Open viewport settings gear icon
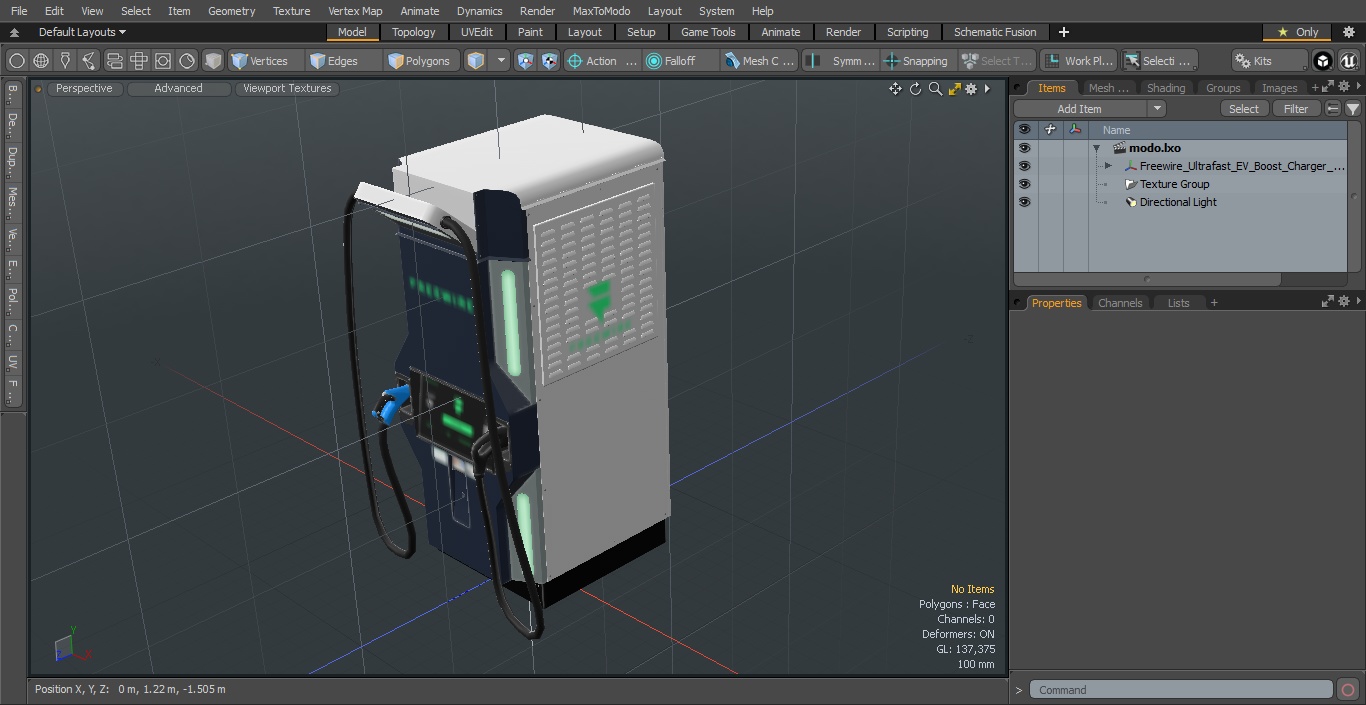This screenshot has width=1366, height=705. click(x=971, y=89)
